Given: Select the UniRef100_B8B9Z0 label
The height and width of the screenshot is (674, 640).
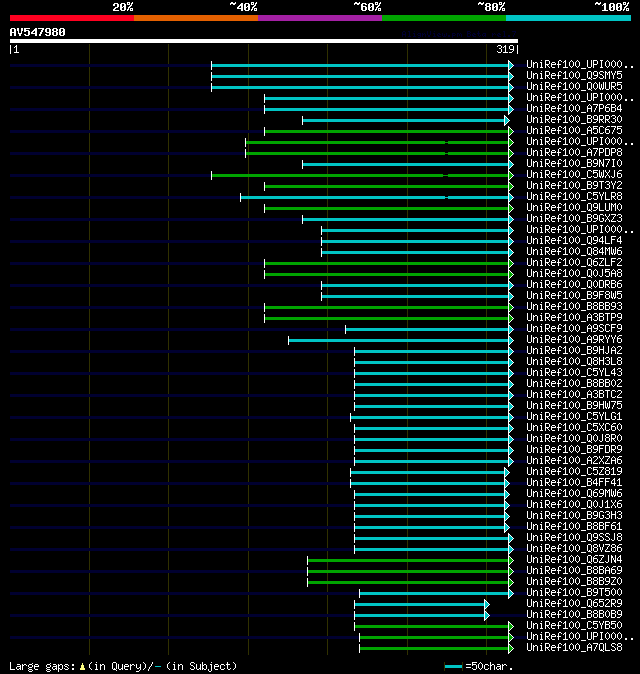Looking at the screenshot, I should (x=574, y=582).
